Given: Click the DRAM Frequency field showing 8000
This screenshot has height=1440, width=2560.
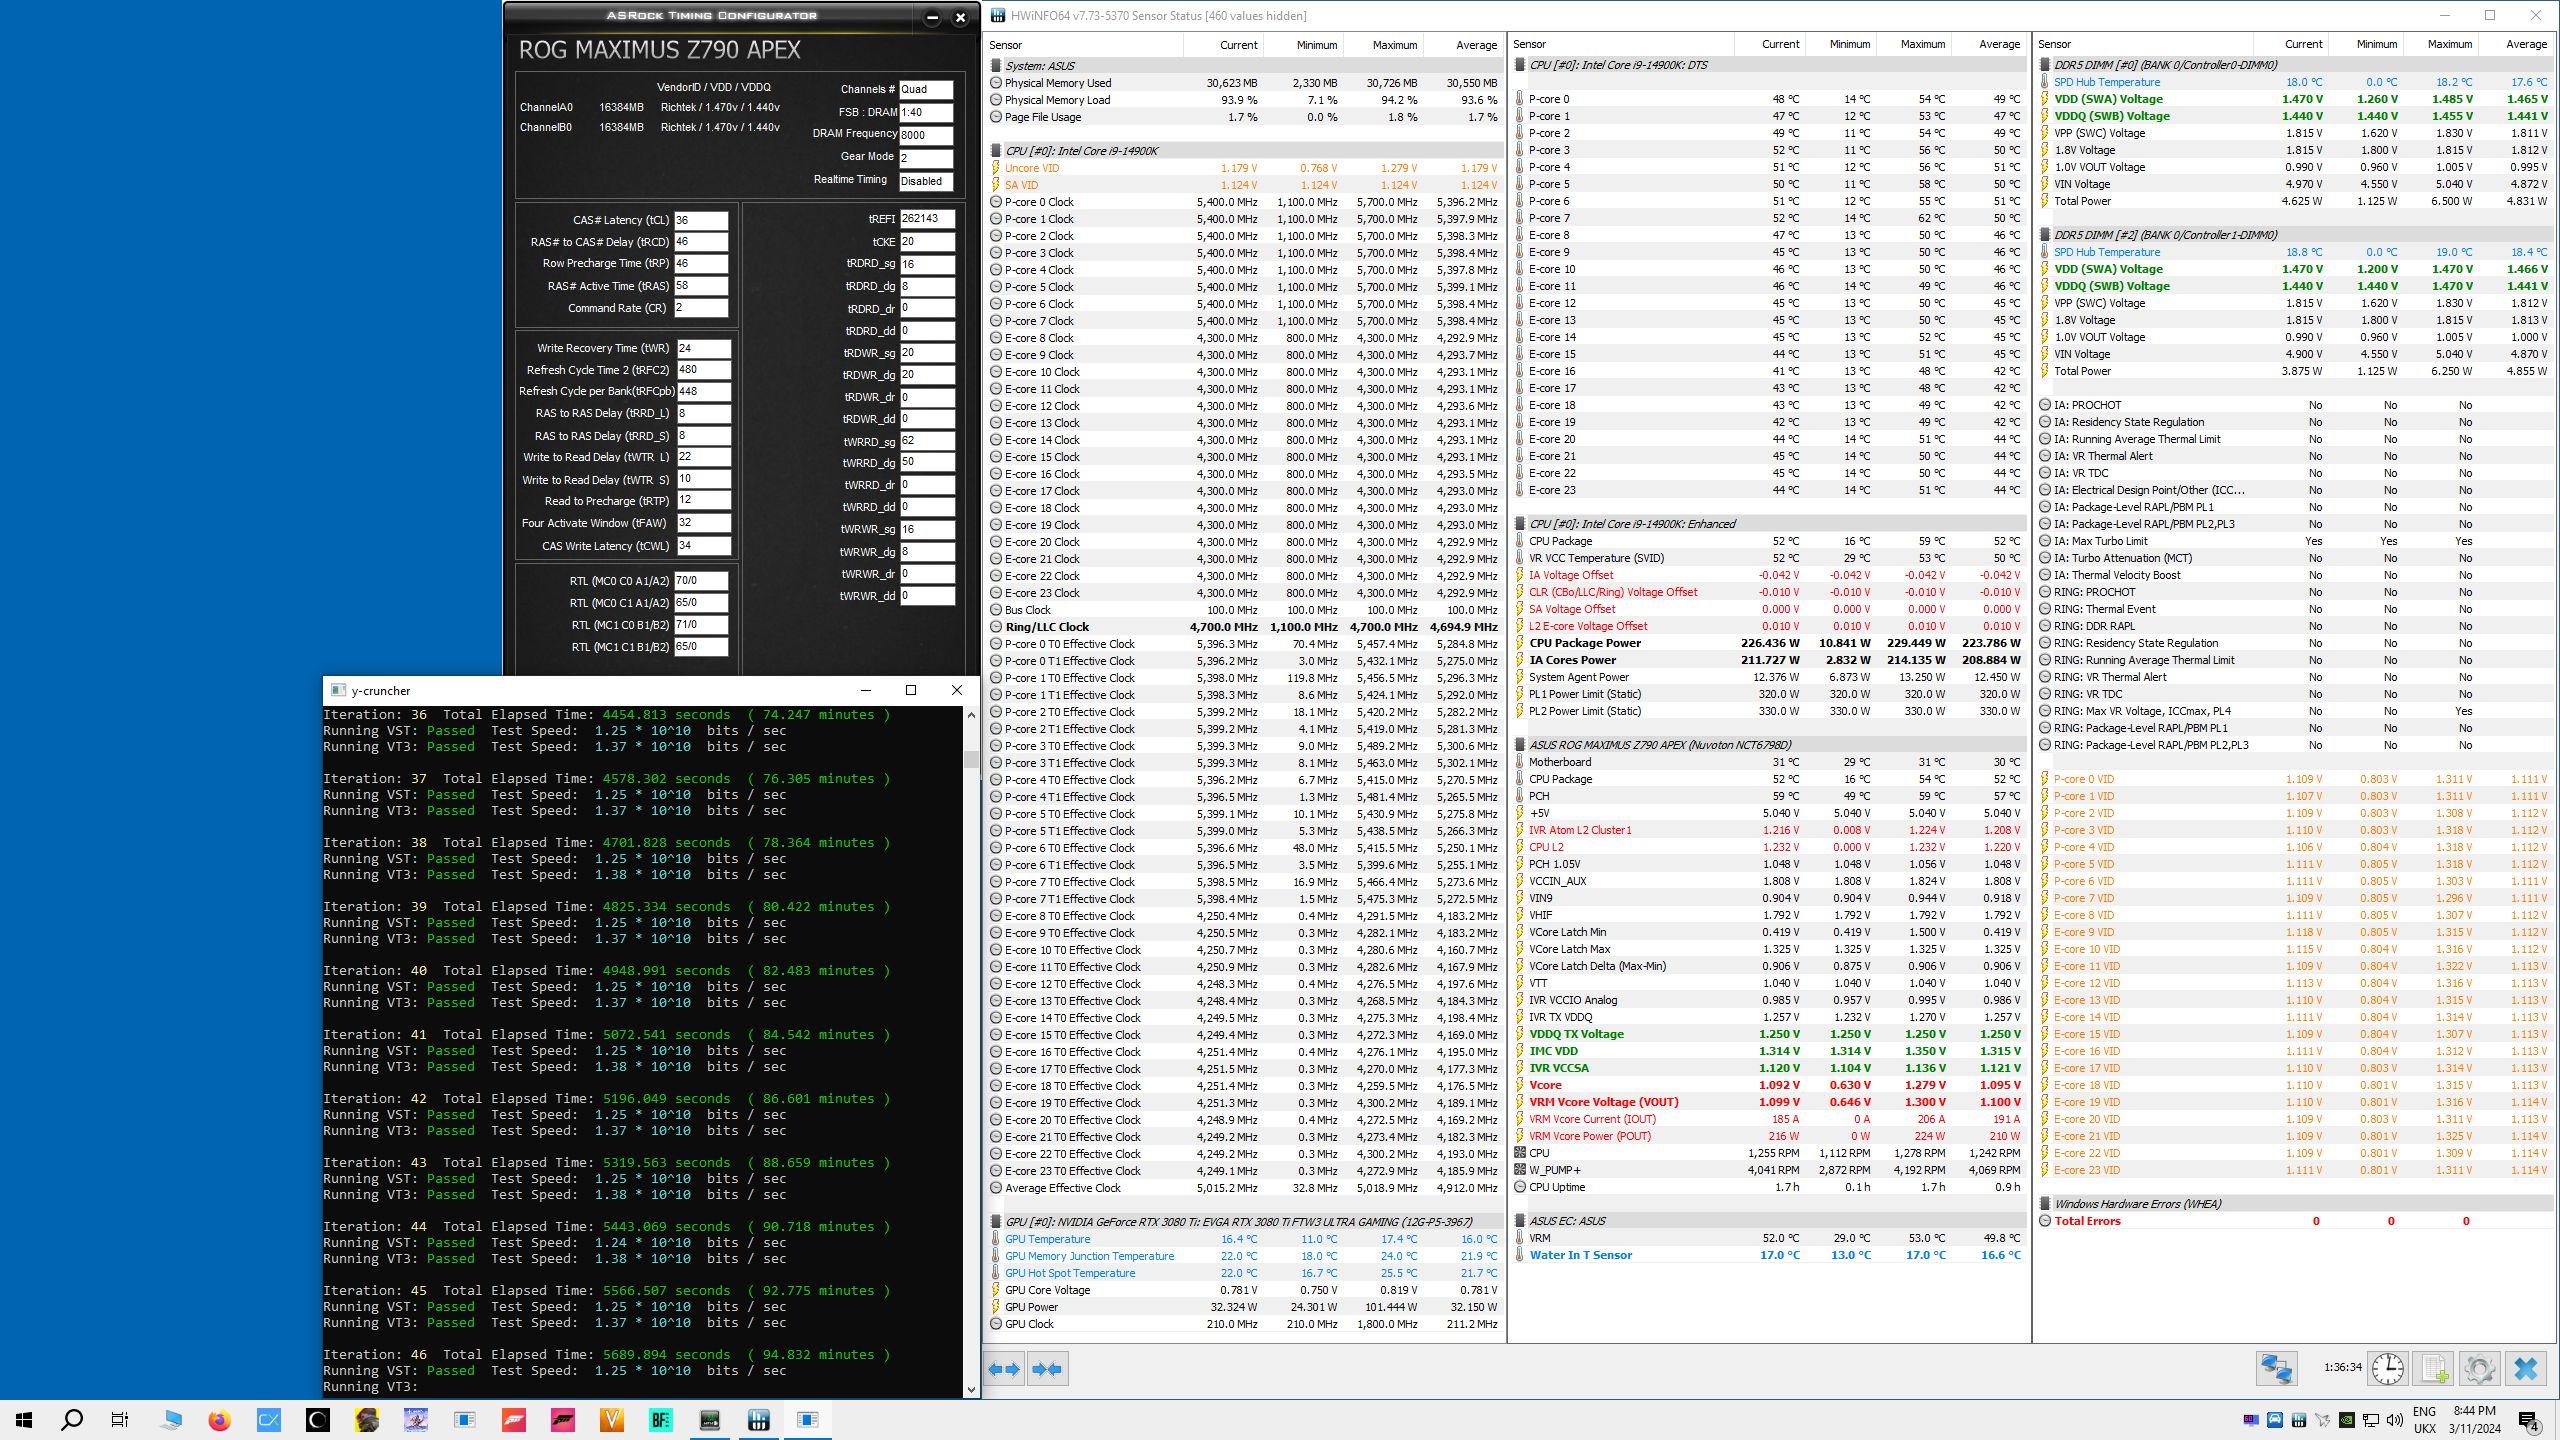Looking at the screenshot, I should coord(925,135).
